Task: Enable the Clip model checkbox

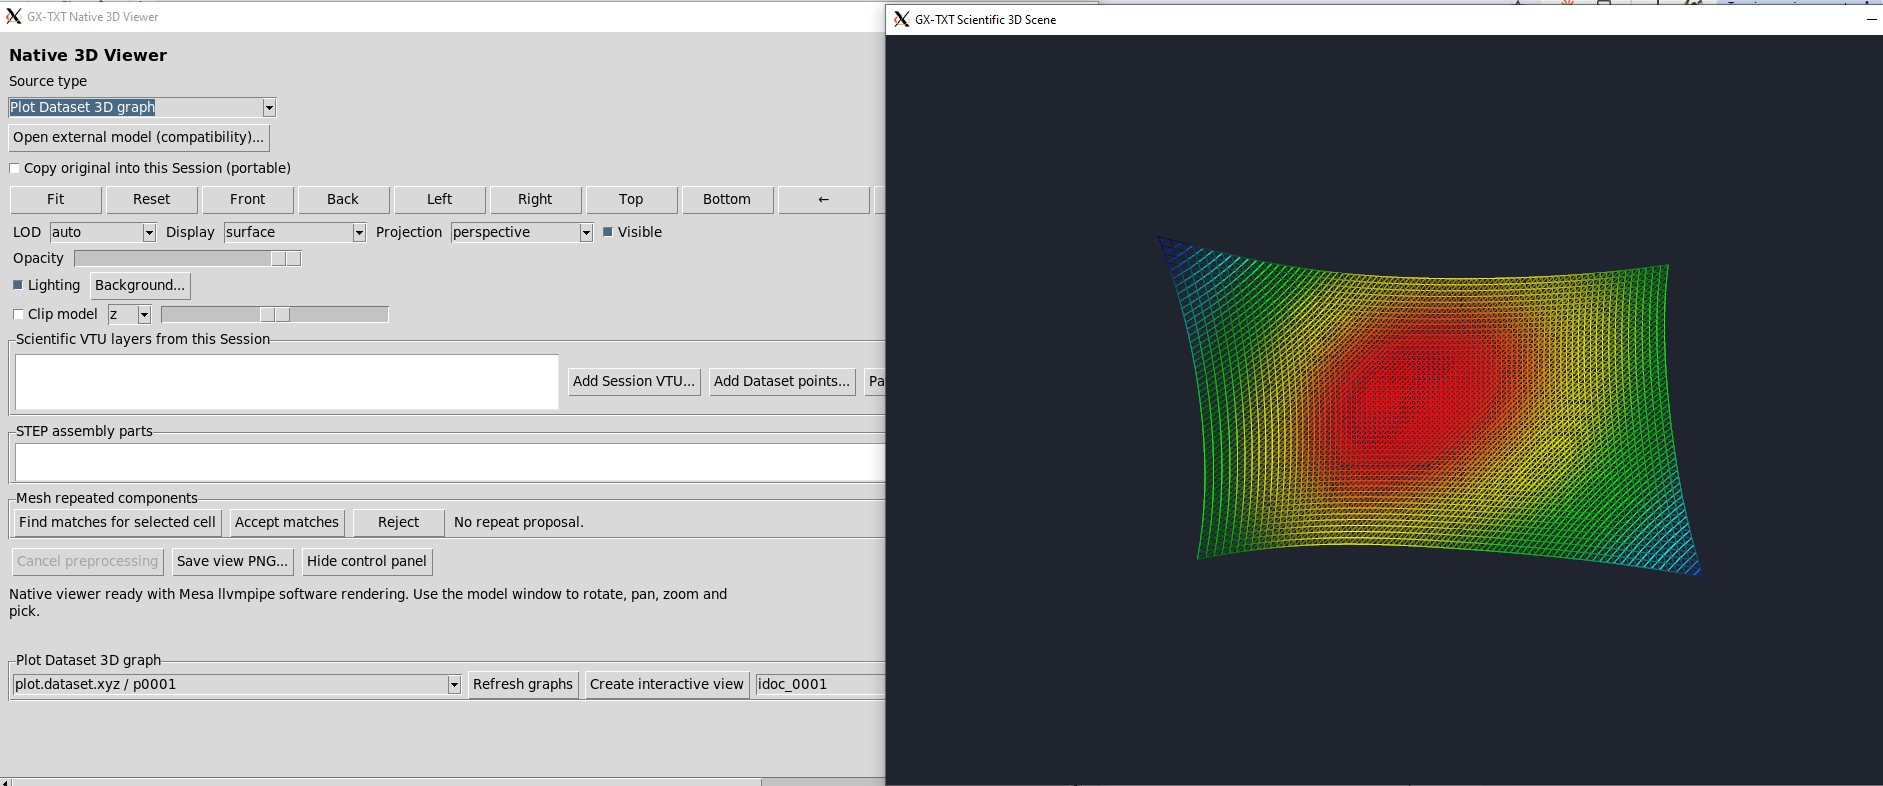Action: (17, 314)
